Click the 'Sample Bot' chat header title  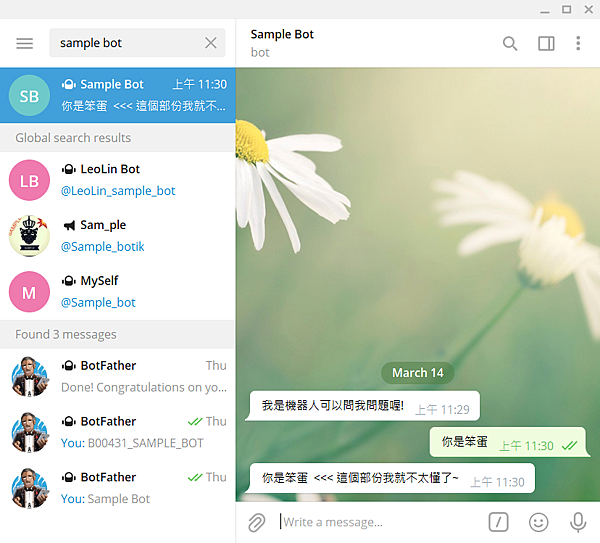click(282, 34)
